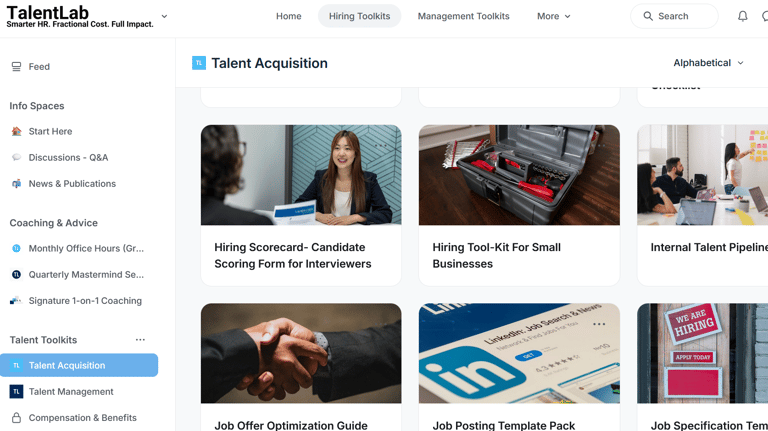The height and width of the screenshot is (431, 768).
Task: Open three-dot menu on Job Posting Template Pack card
Action: 599,324
